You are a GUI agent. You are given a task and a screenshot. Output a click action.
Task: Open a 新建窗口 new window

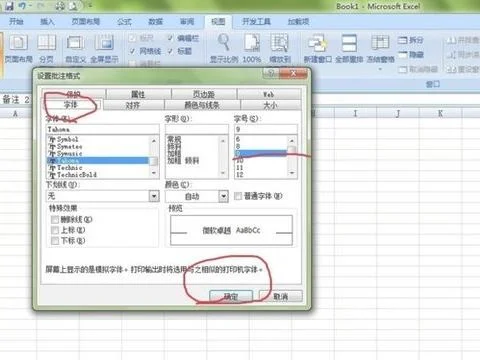317,43
